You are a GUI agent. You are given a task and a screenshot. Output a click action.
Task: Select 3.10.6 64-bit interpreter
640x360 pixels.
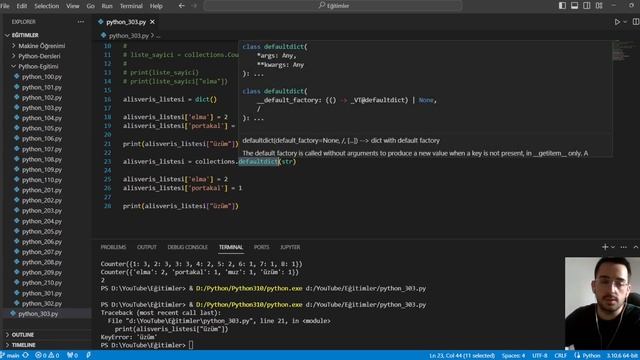622,356
